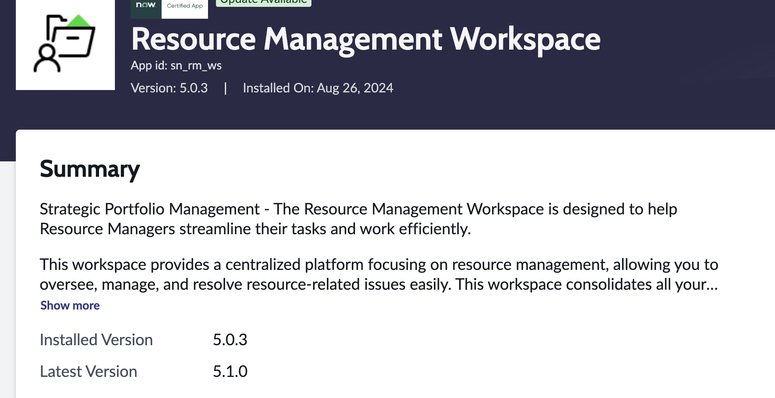Click the Strategic Portfolio Management paragraph

click(x=358, y=219)
